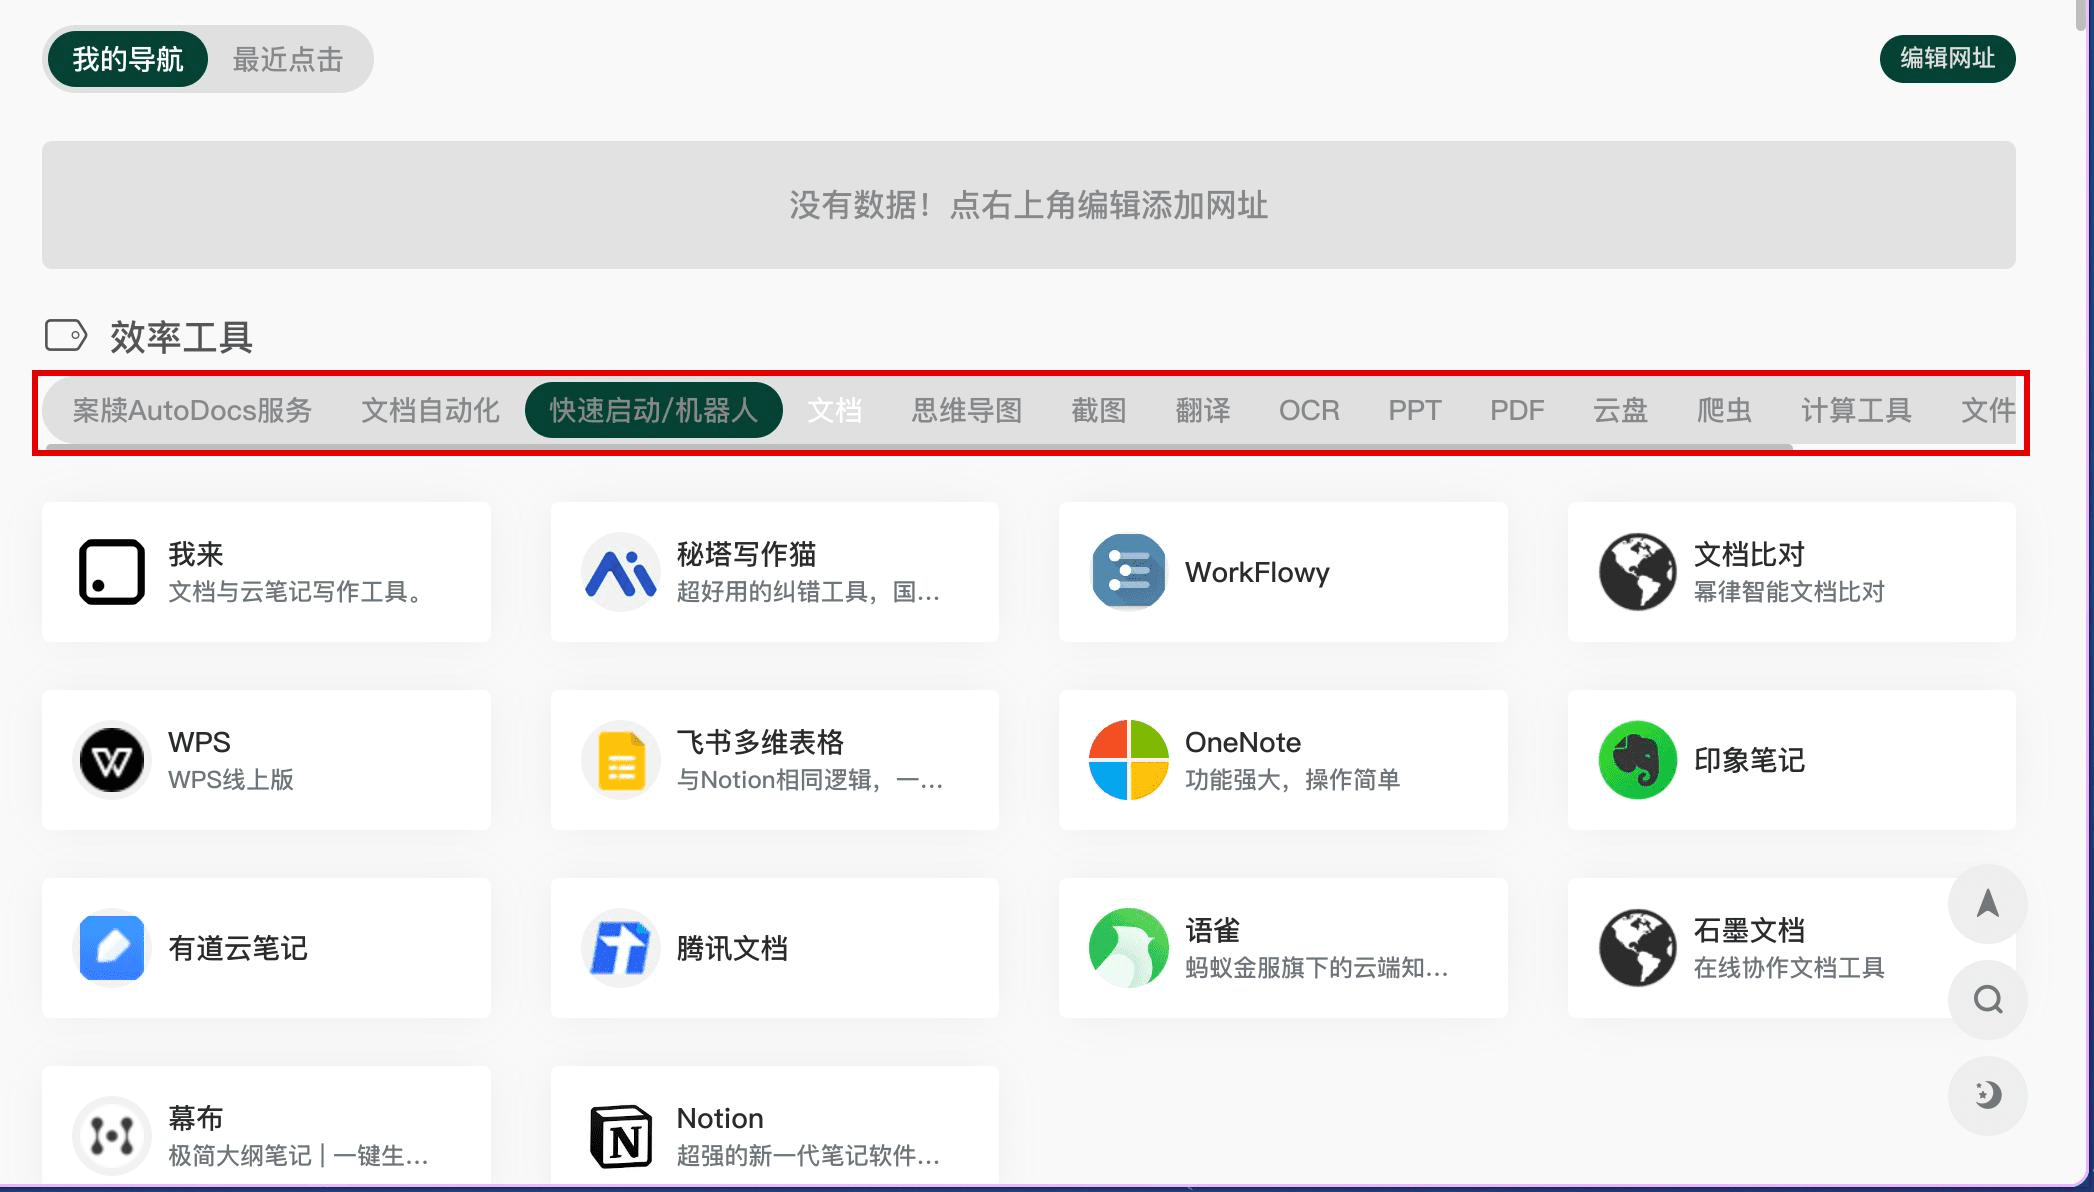2094x1192 pixels.
Task: Toggle dark mode with the moon button
Action: point(1988,1096)
